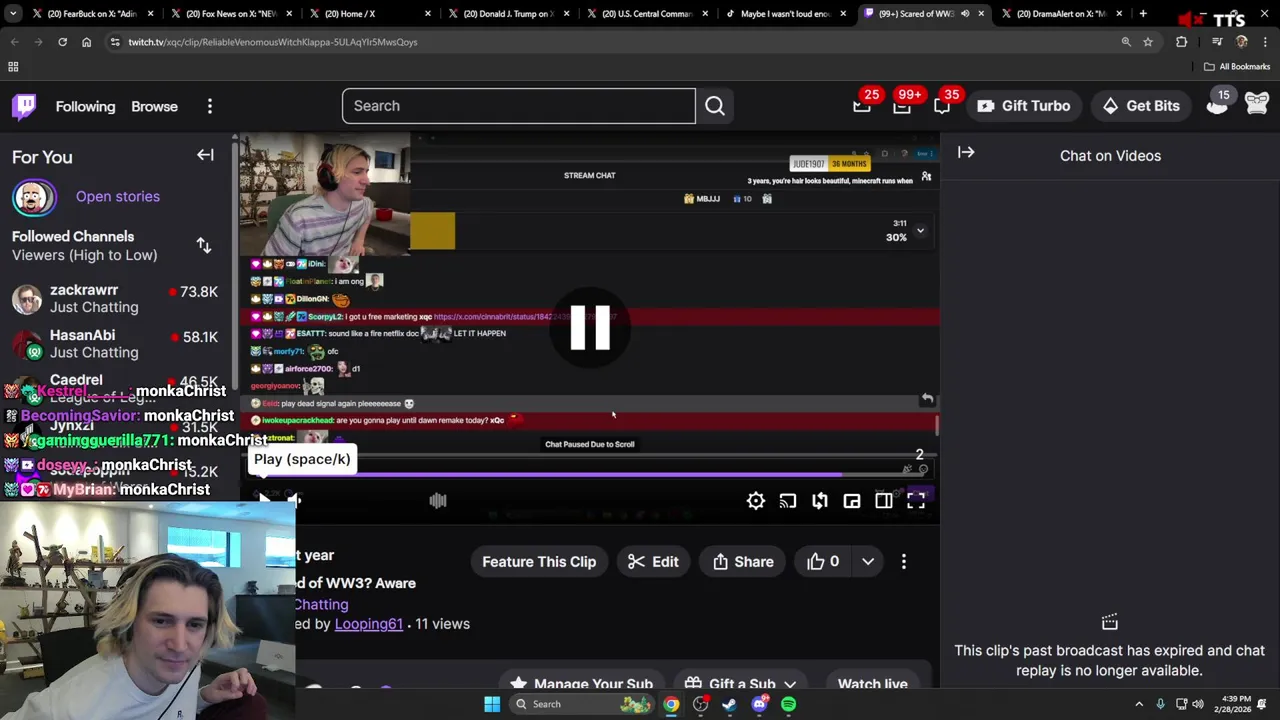This screenshot has width=1280, height=720.
Task: Click the clip loop arrows icon
Action: point(820,501)
